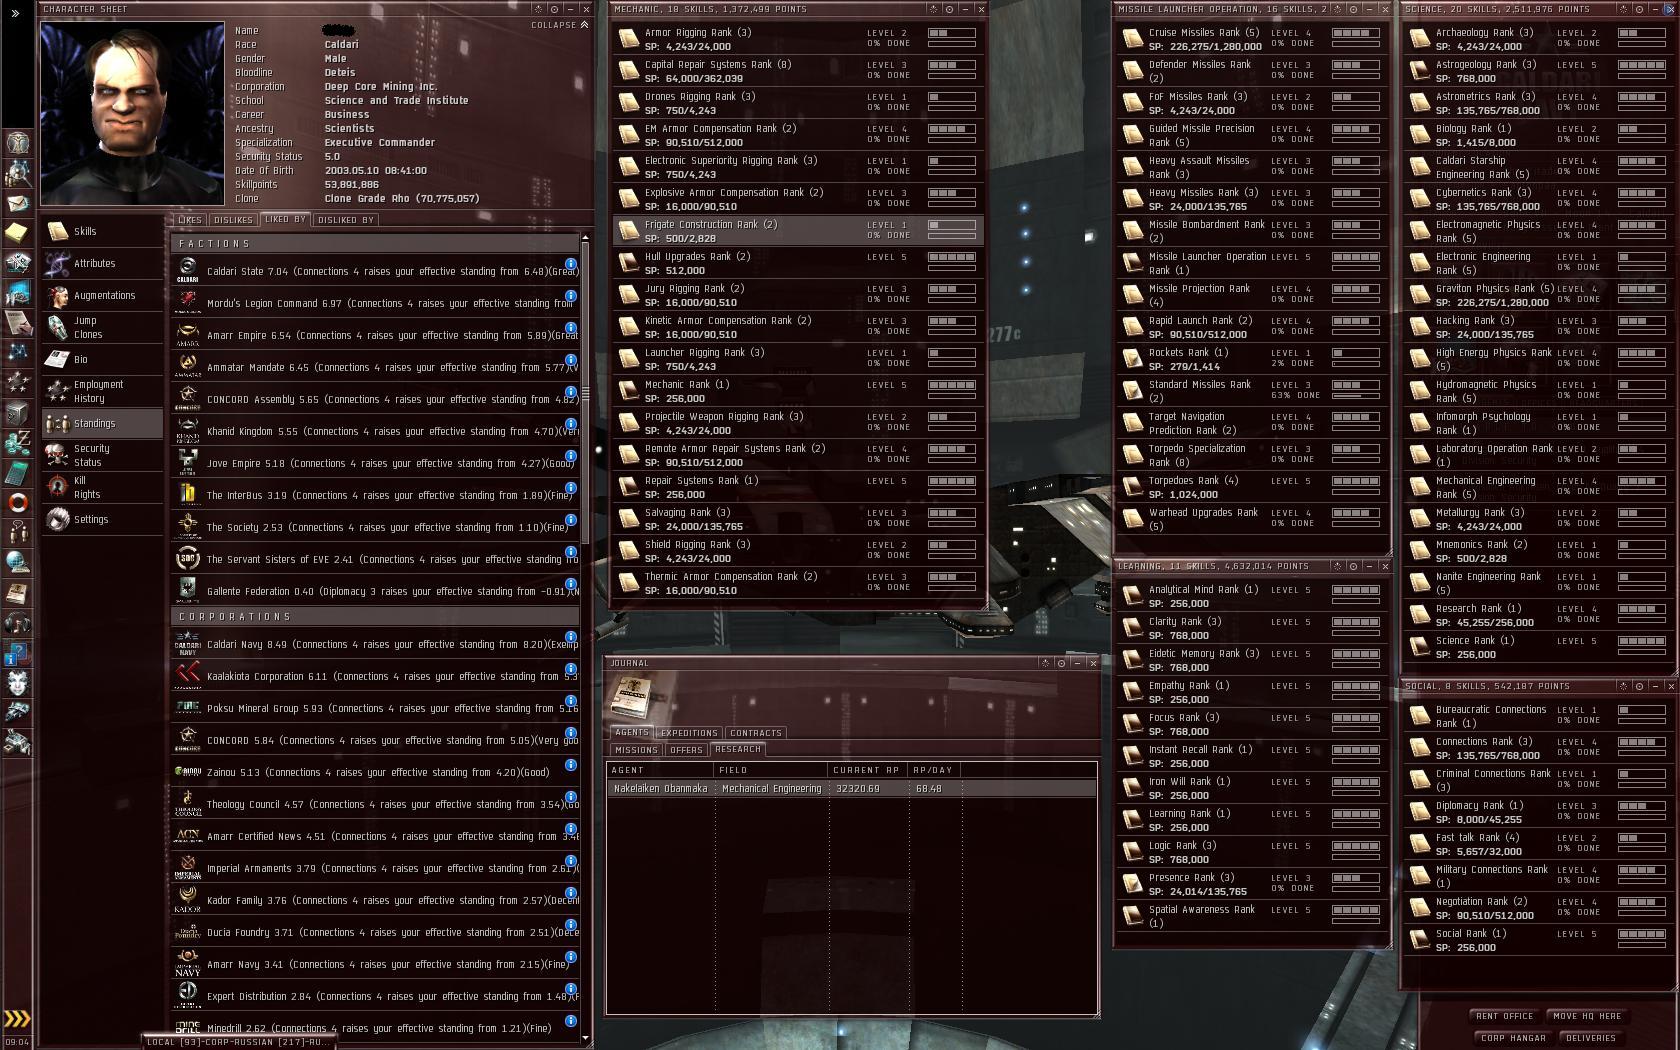The width and height of the screenshot is (1680, 1050).
Task: Click the info icon on Amarr Empire standing
Action: pos(570,329)
